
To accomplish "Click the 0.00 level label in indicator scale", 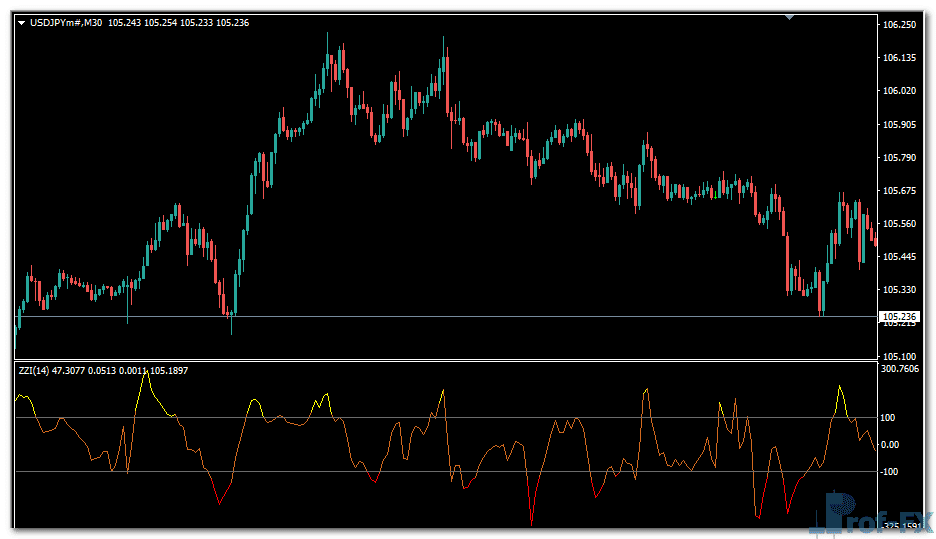I will [892, 445].
